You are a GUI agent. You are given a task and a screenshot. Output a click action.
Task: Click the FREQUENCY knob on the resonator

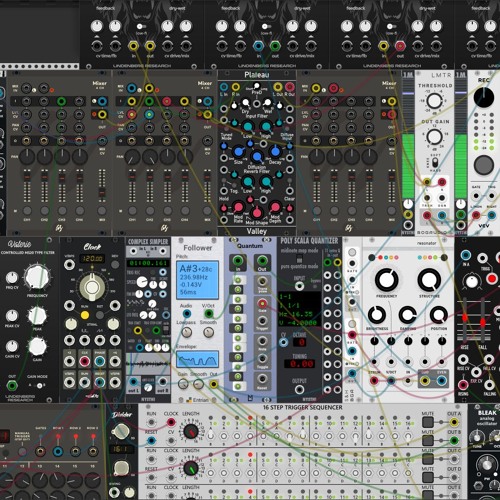pos(387,279)
